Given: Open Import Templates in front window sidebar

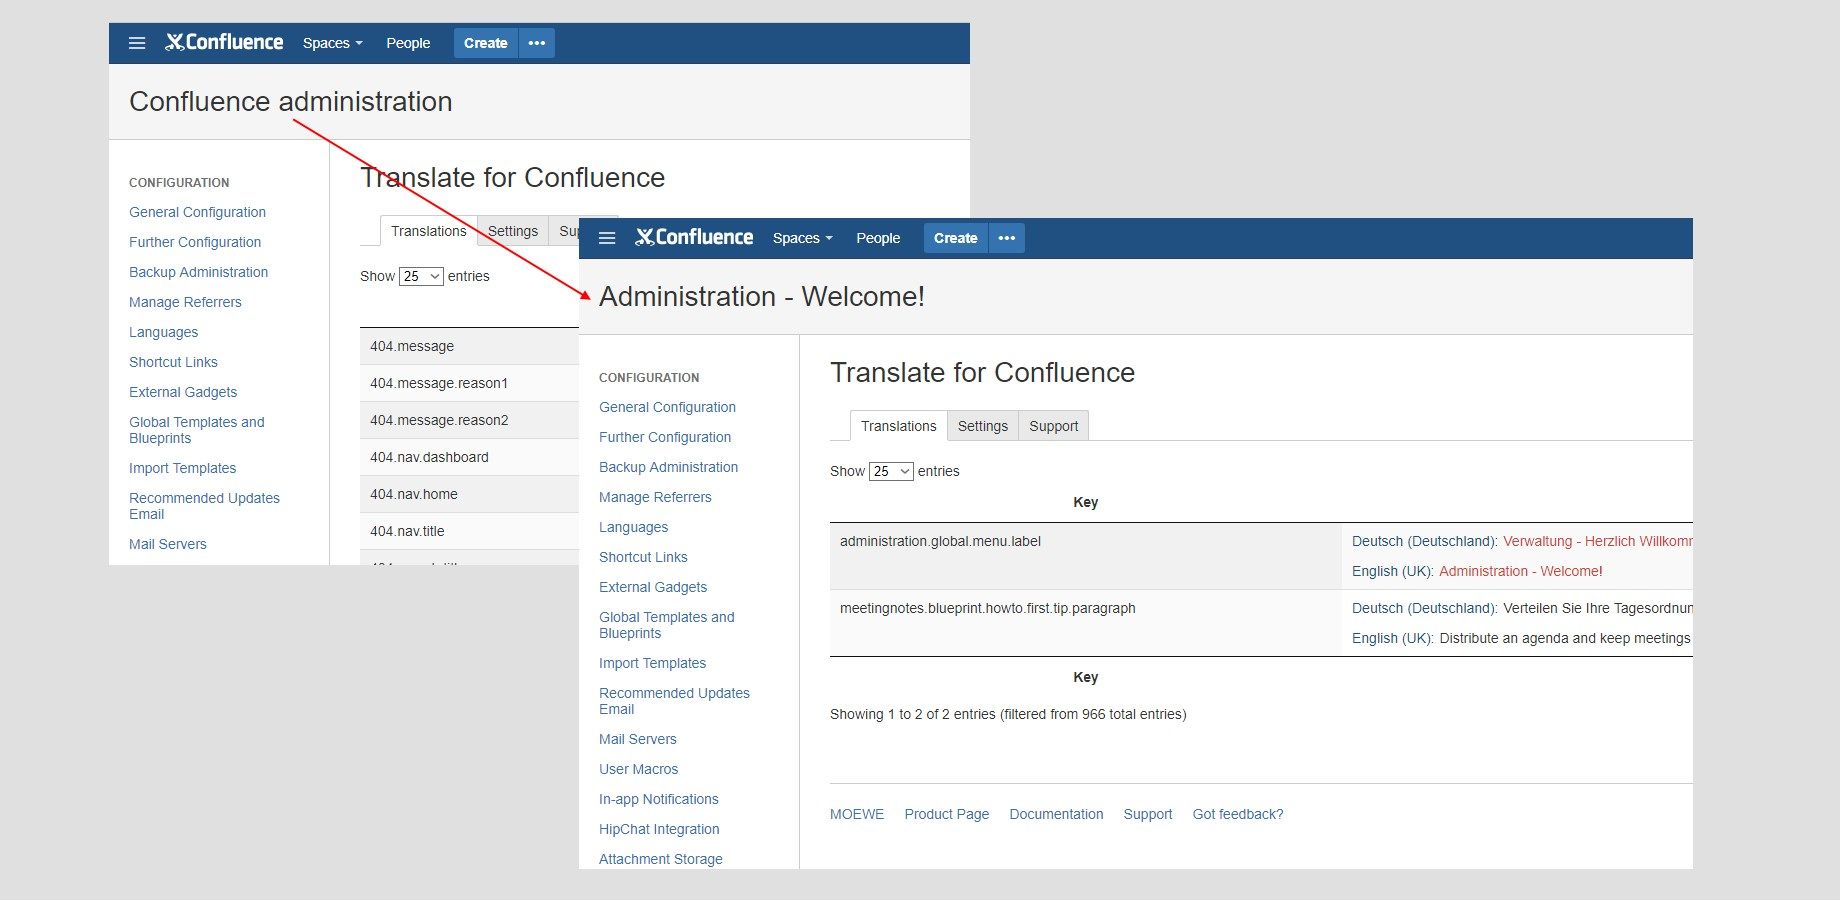Looking at the screenshot, I should point(652,663).
